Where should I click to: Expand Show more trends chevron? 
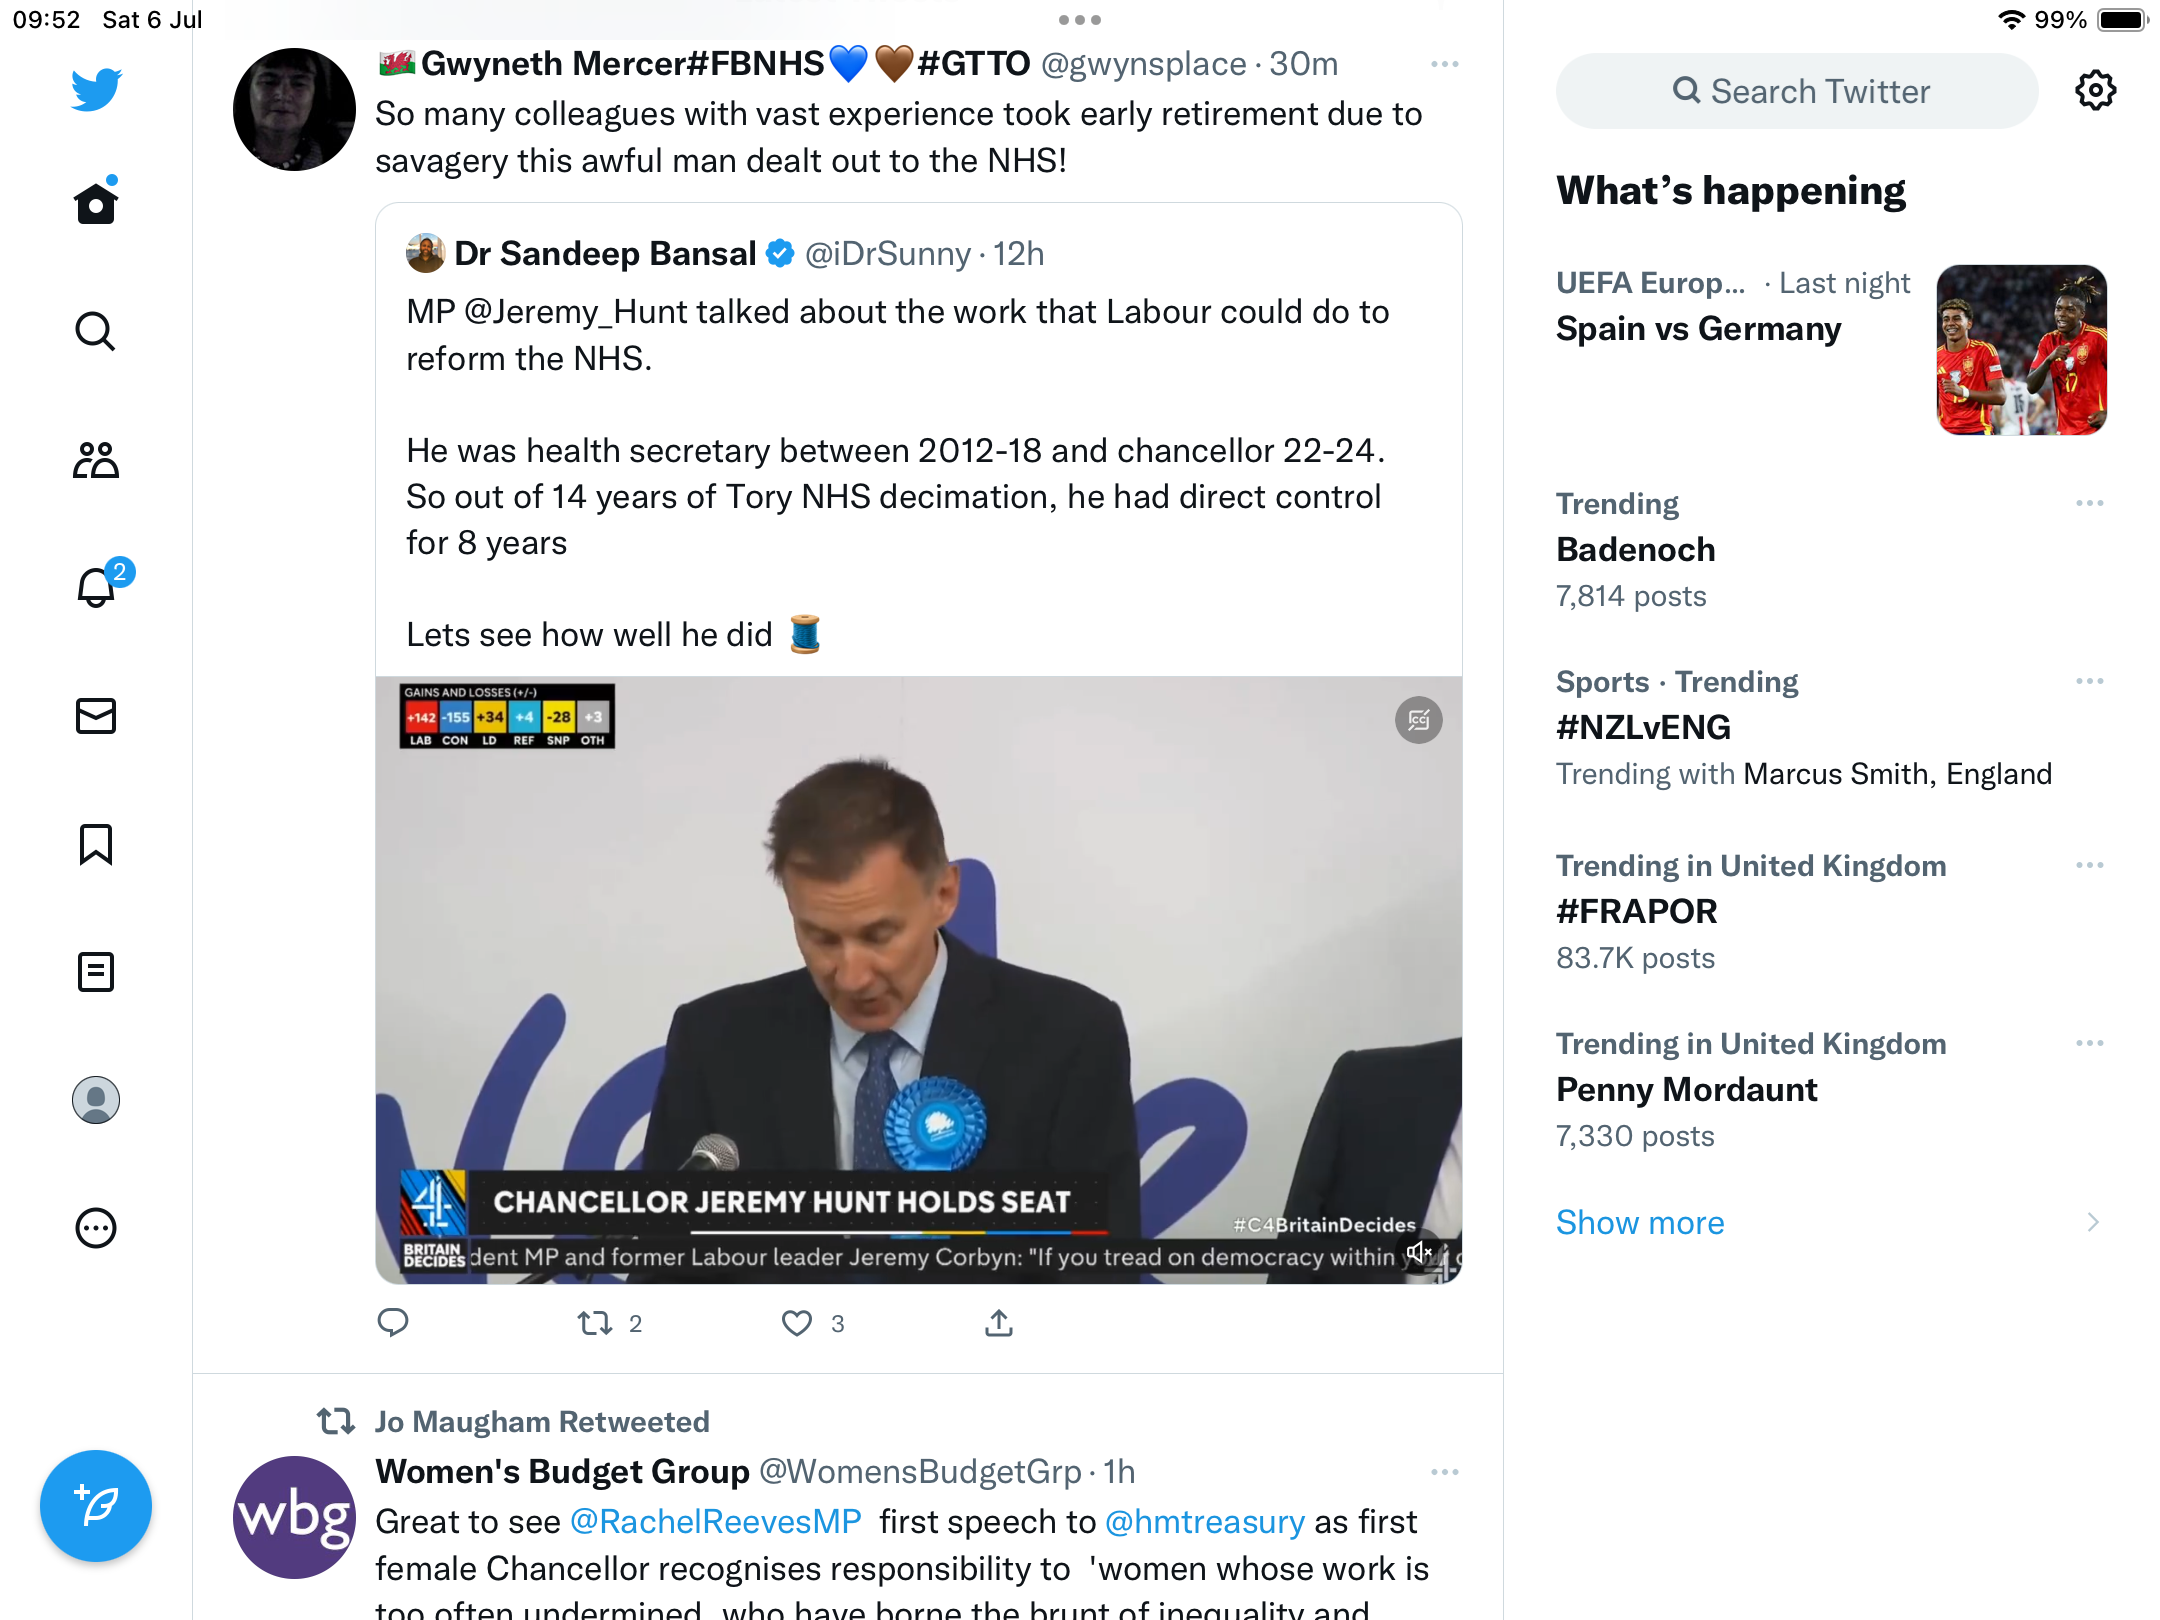coord(2092,1222)
